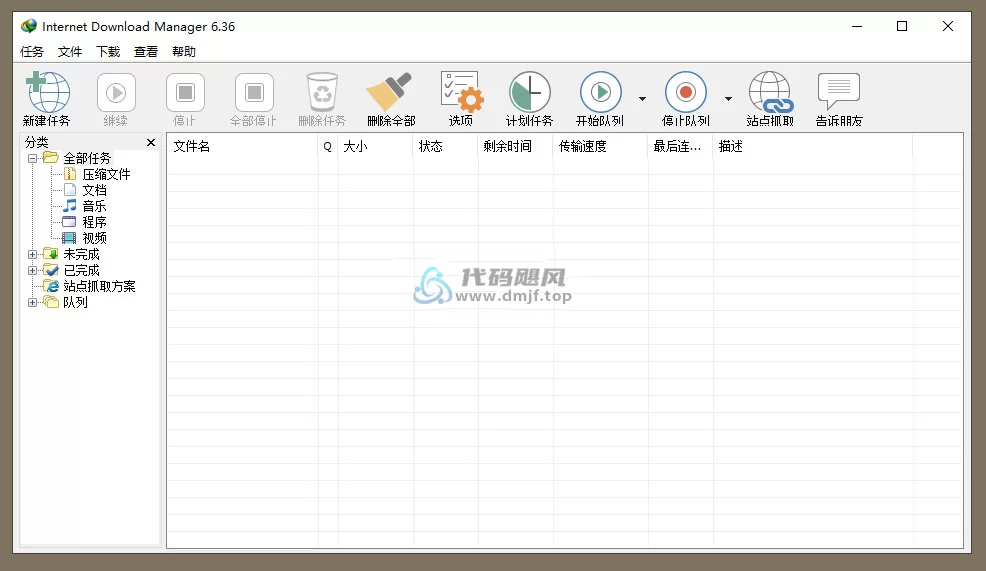The width and height of the screenshot is (986, 571).
Task: Sort by the 状态 column header
Action: click(x=445, y=147)
